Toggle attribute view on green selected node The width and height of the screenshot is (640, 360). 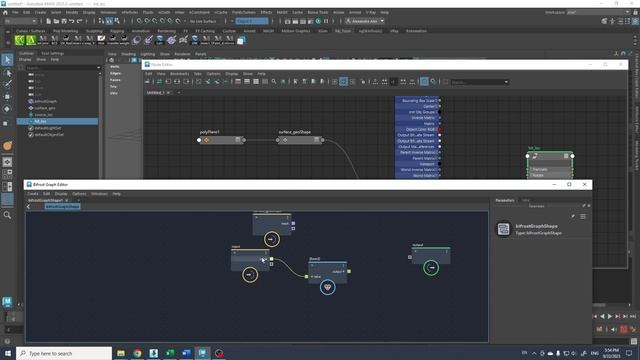tap(566, 156)
